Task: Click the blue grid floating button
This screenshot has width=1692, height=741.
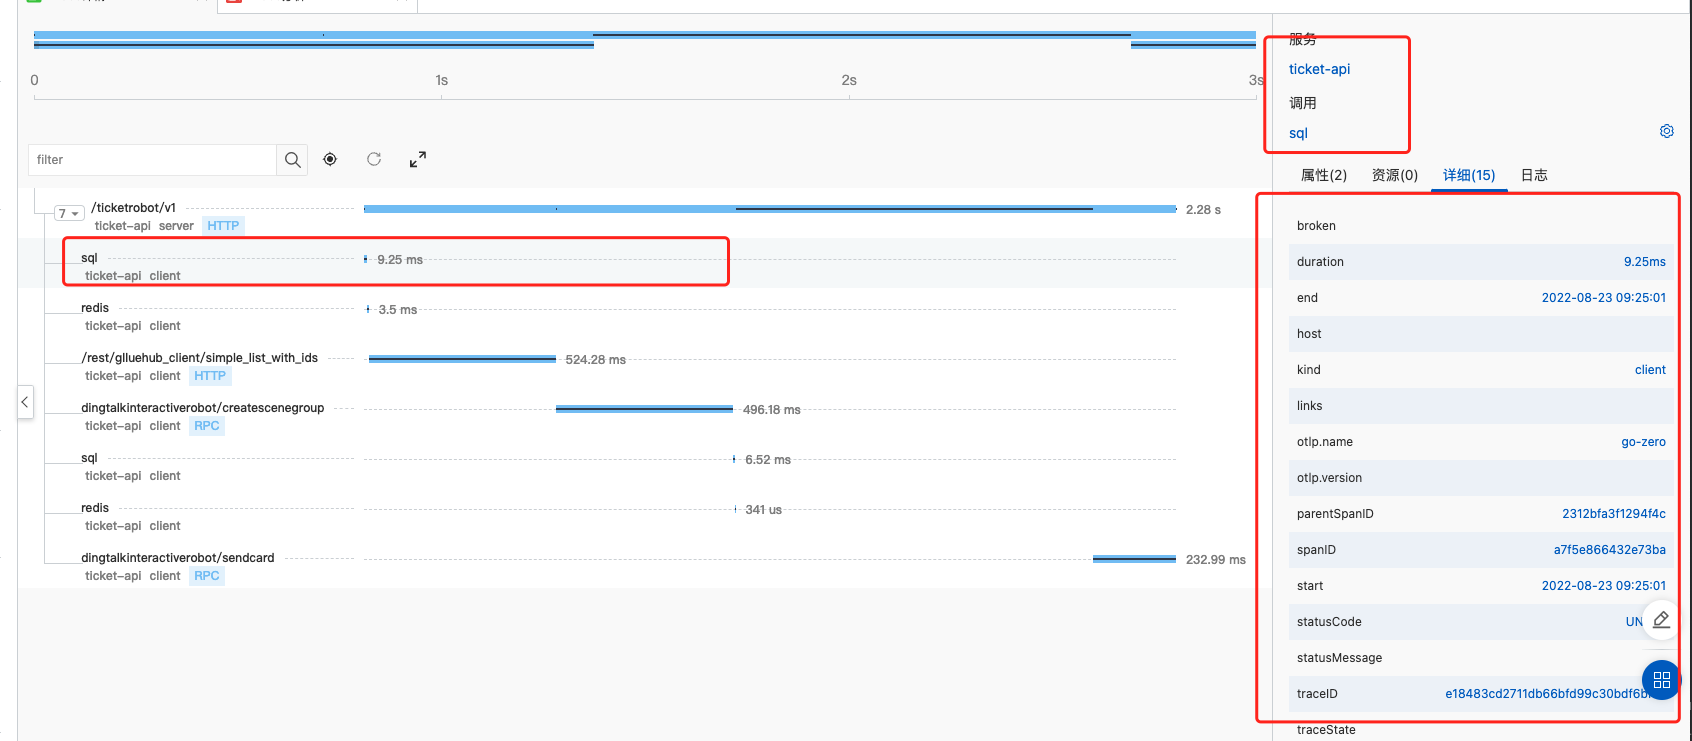Action: pos(1661,680)
